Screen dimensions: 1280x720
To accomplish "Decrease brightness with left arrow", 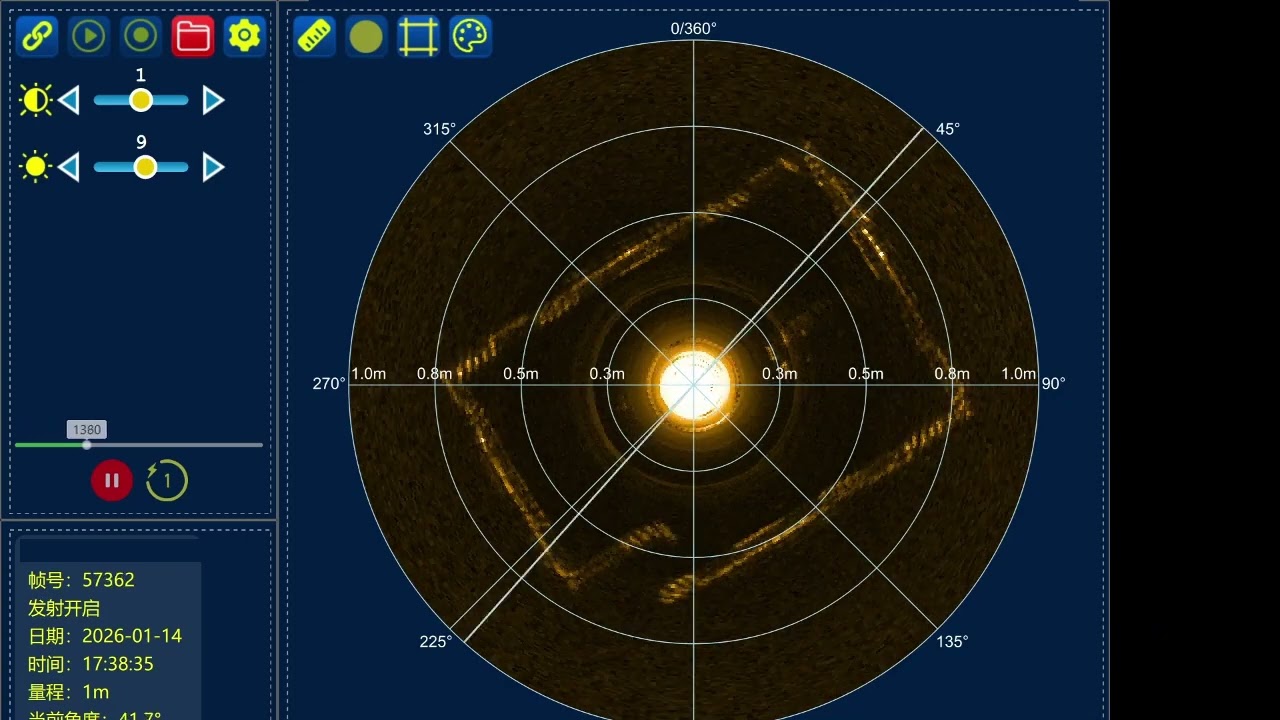I will 68,166.
